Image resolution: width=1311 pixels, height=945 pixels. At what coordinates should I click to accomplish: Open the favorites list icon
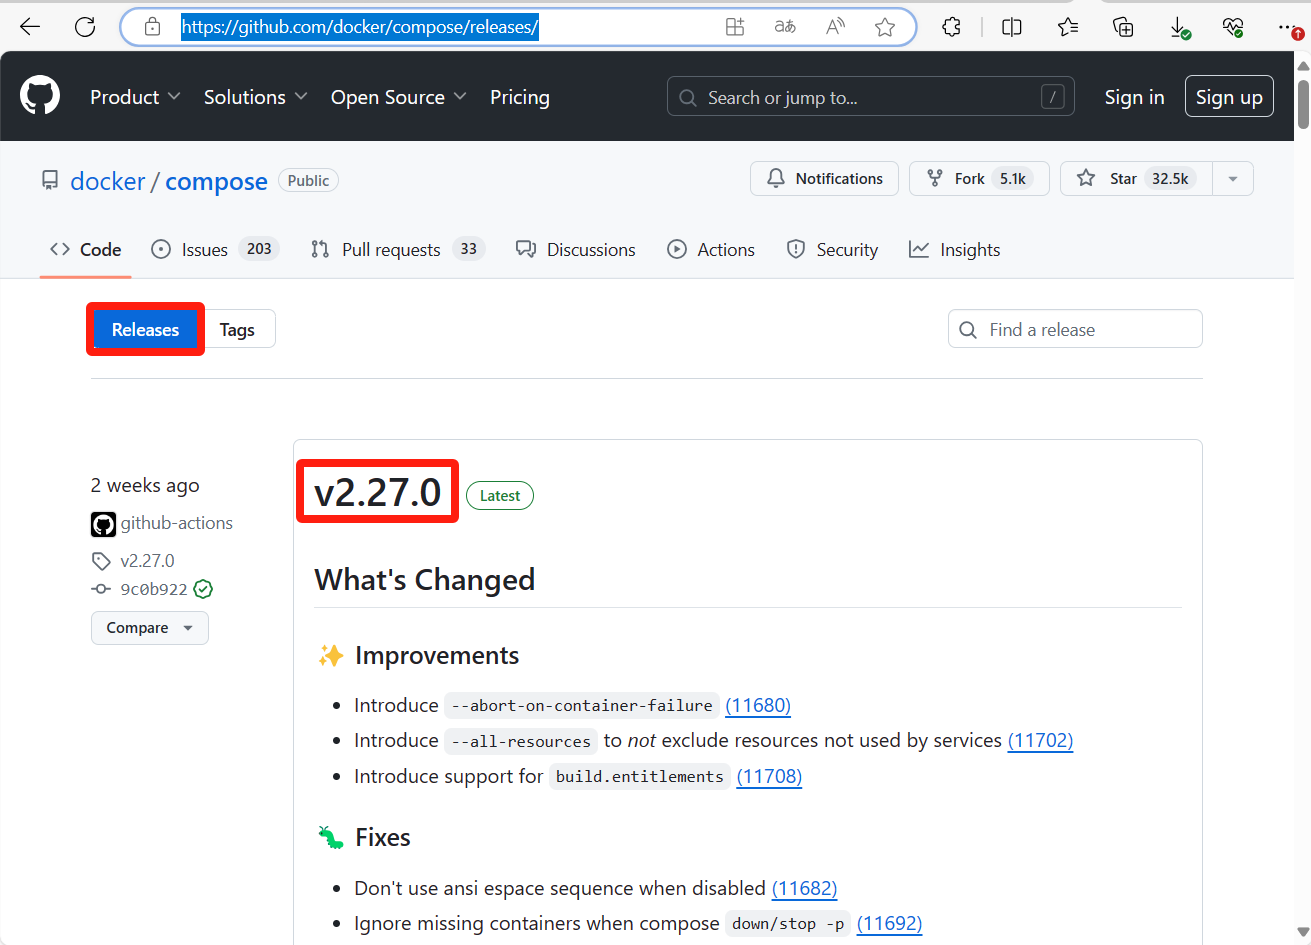pos(1068,27)
